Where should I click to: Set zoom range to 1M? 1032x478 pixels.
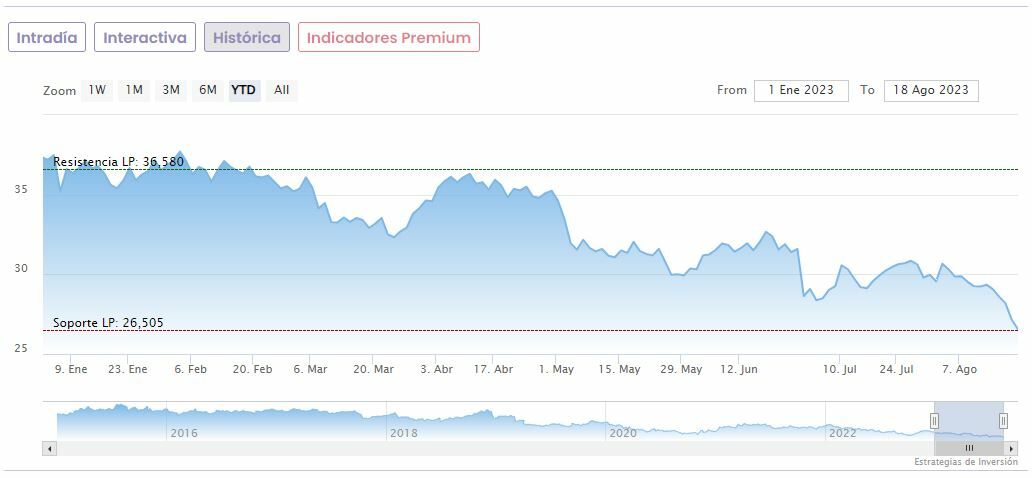[x=134, y=90]
